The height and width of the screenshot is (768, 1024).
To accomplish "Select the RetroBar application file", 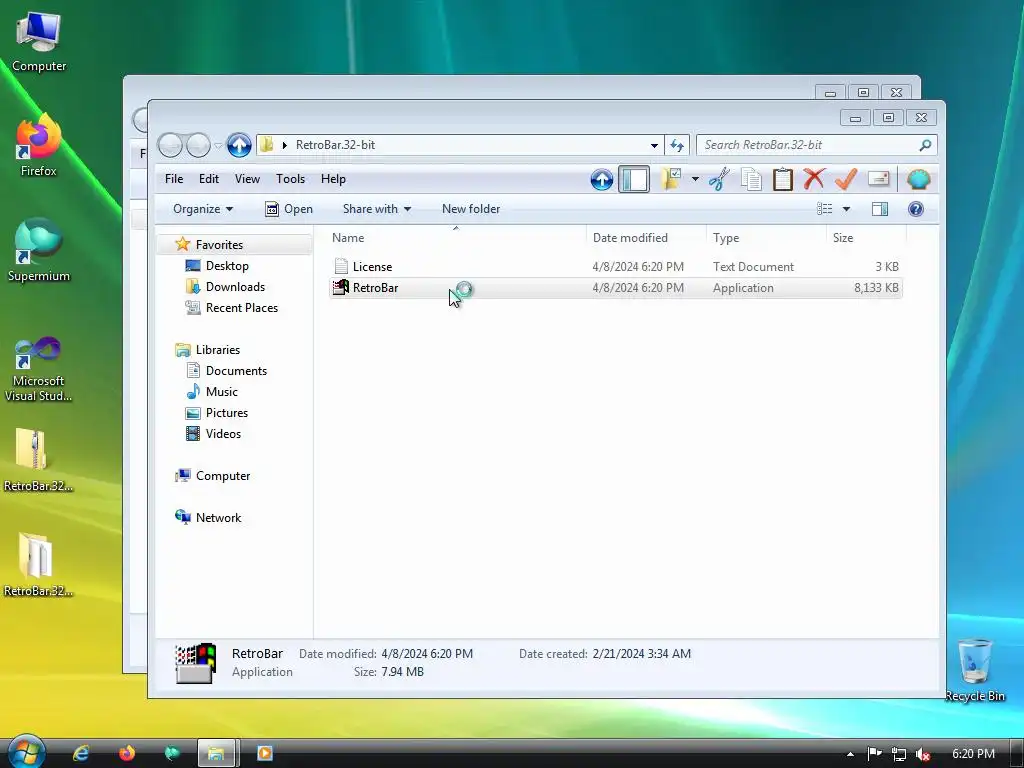I will (615, 288).
